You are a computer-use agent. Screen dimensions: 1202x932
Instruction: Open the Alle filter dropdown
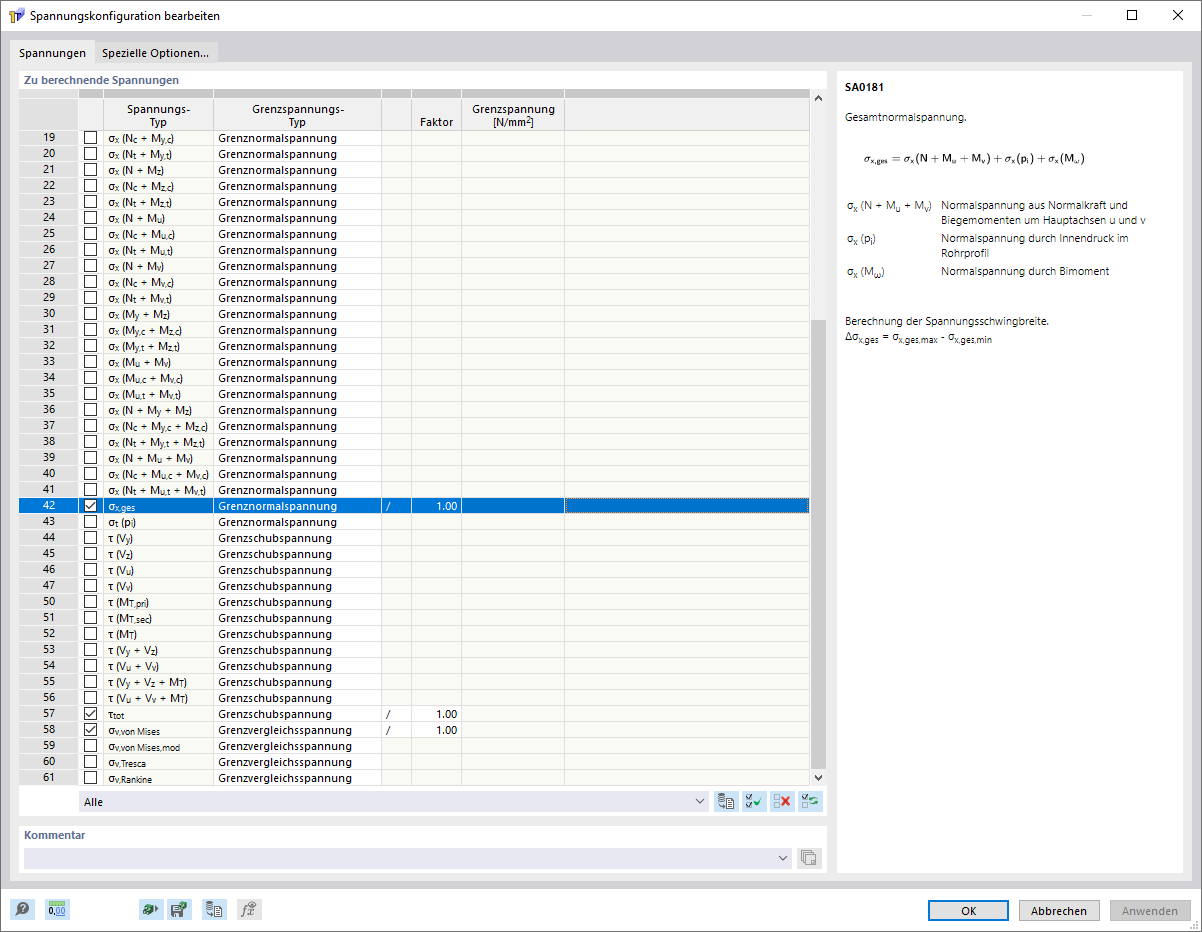point(700,801)
